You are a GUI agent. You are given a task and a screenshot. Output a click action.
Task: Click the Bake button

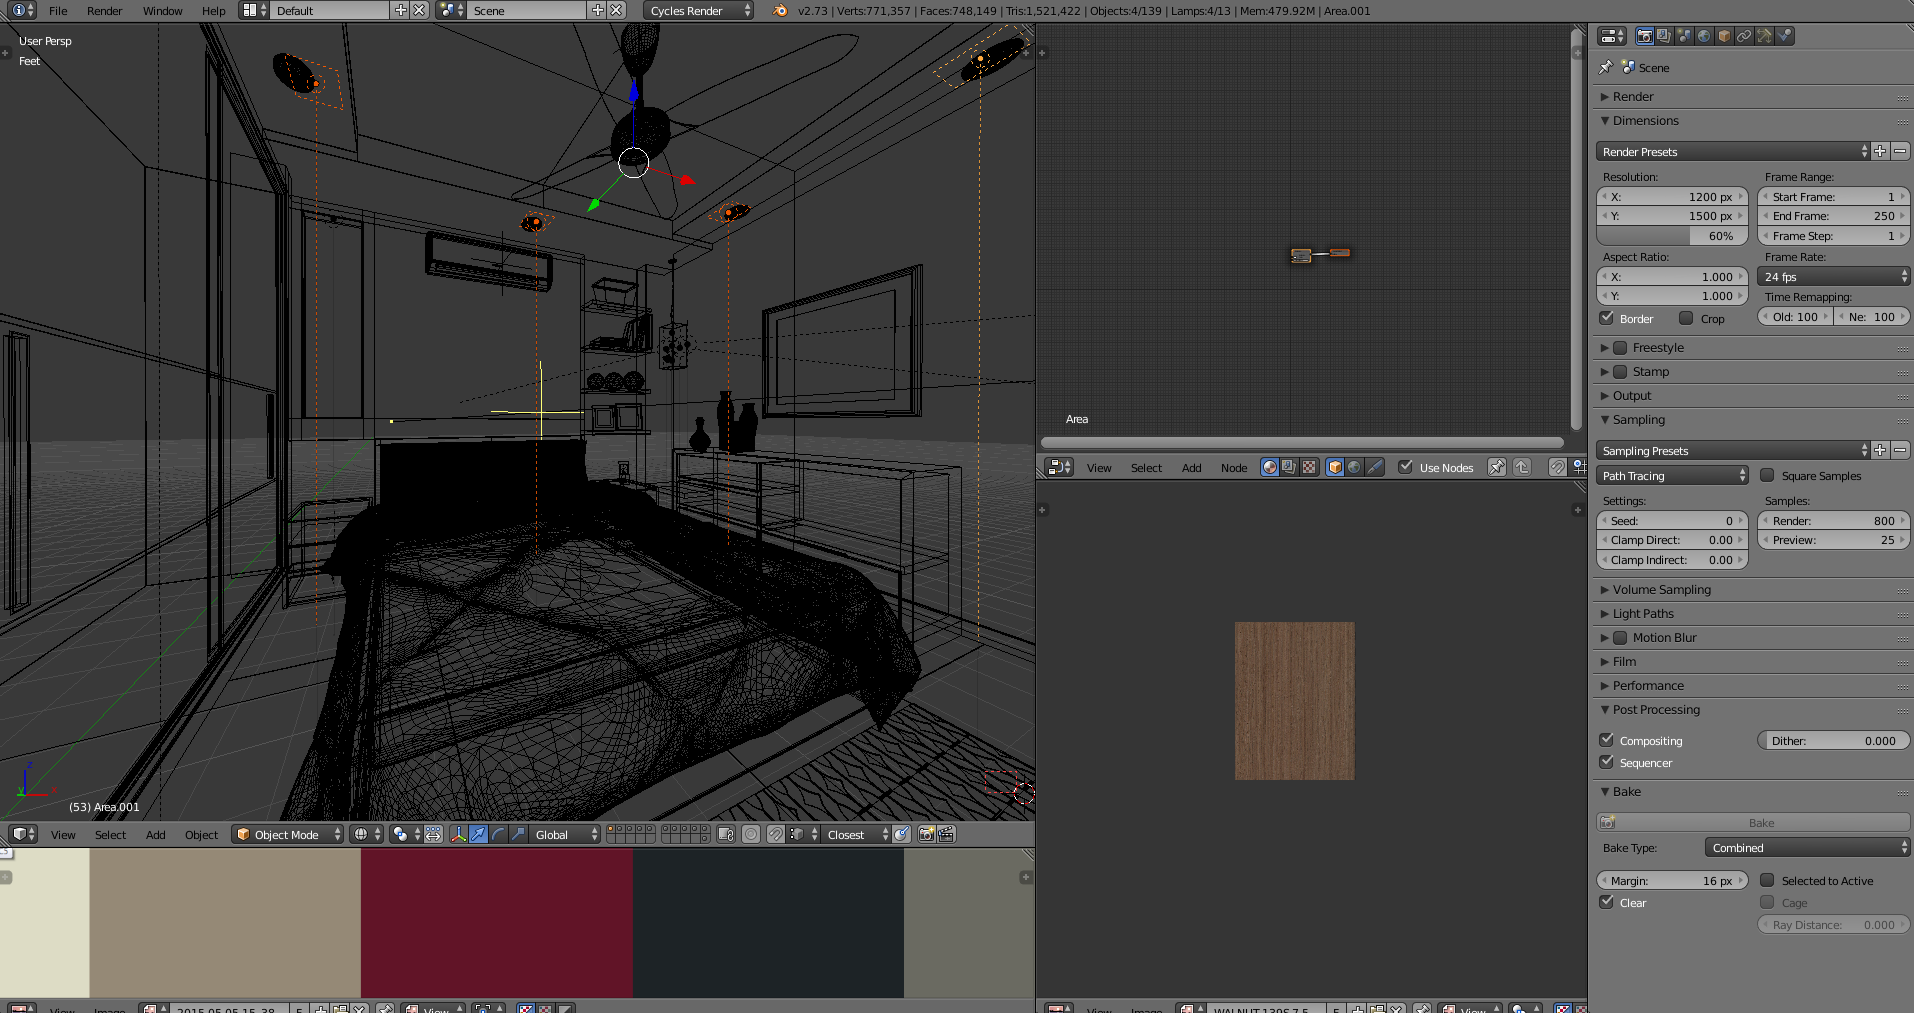[x=1753, y=822]
